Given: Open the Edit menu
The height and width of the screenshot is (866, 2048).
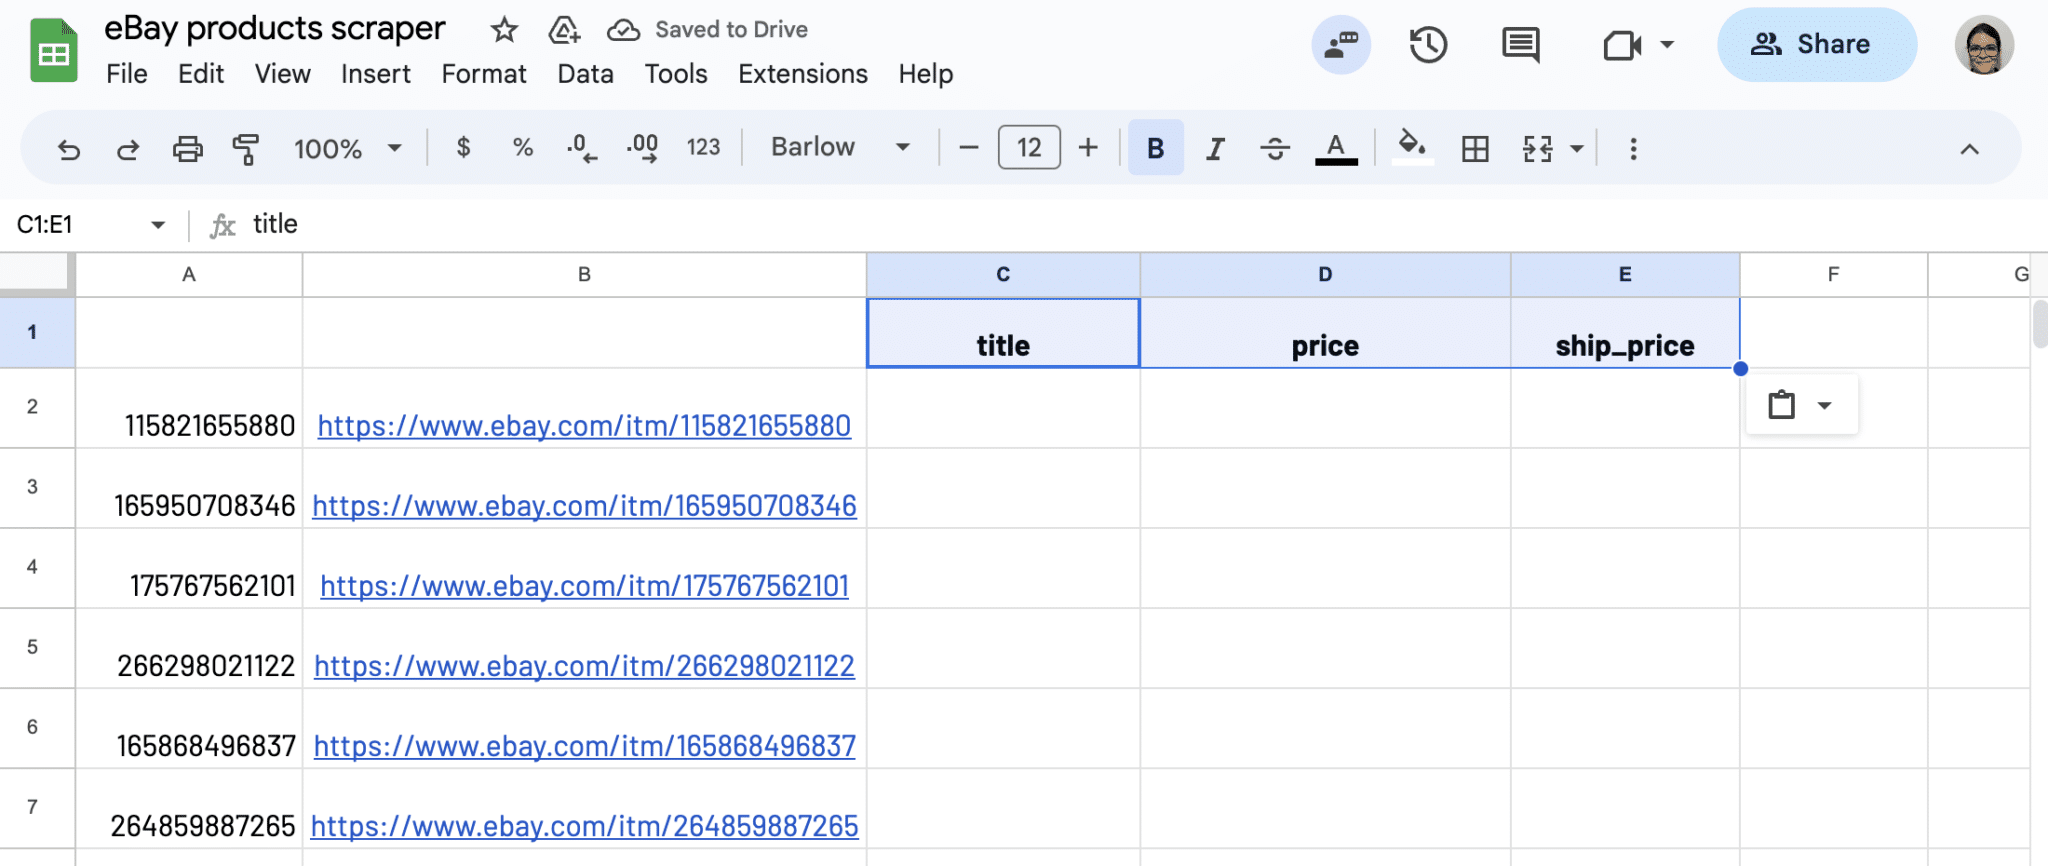Looking at the screenshot, I should pyautogui.click(x=201, y=74).
